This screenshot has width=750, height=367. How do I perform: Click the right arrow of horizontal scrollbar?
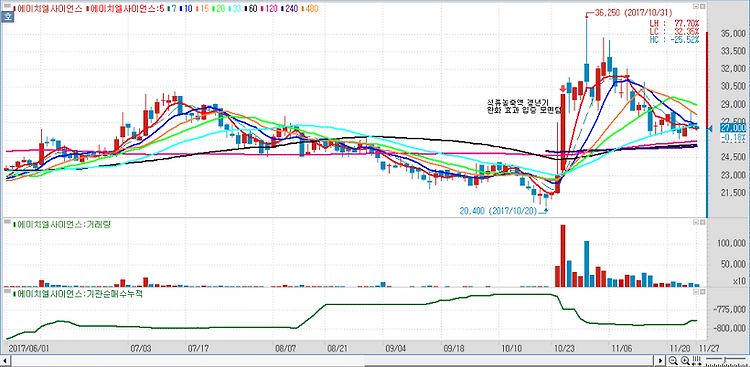660,360
